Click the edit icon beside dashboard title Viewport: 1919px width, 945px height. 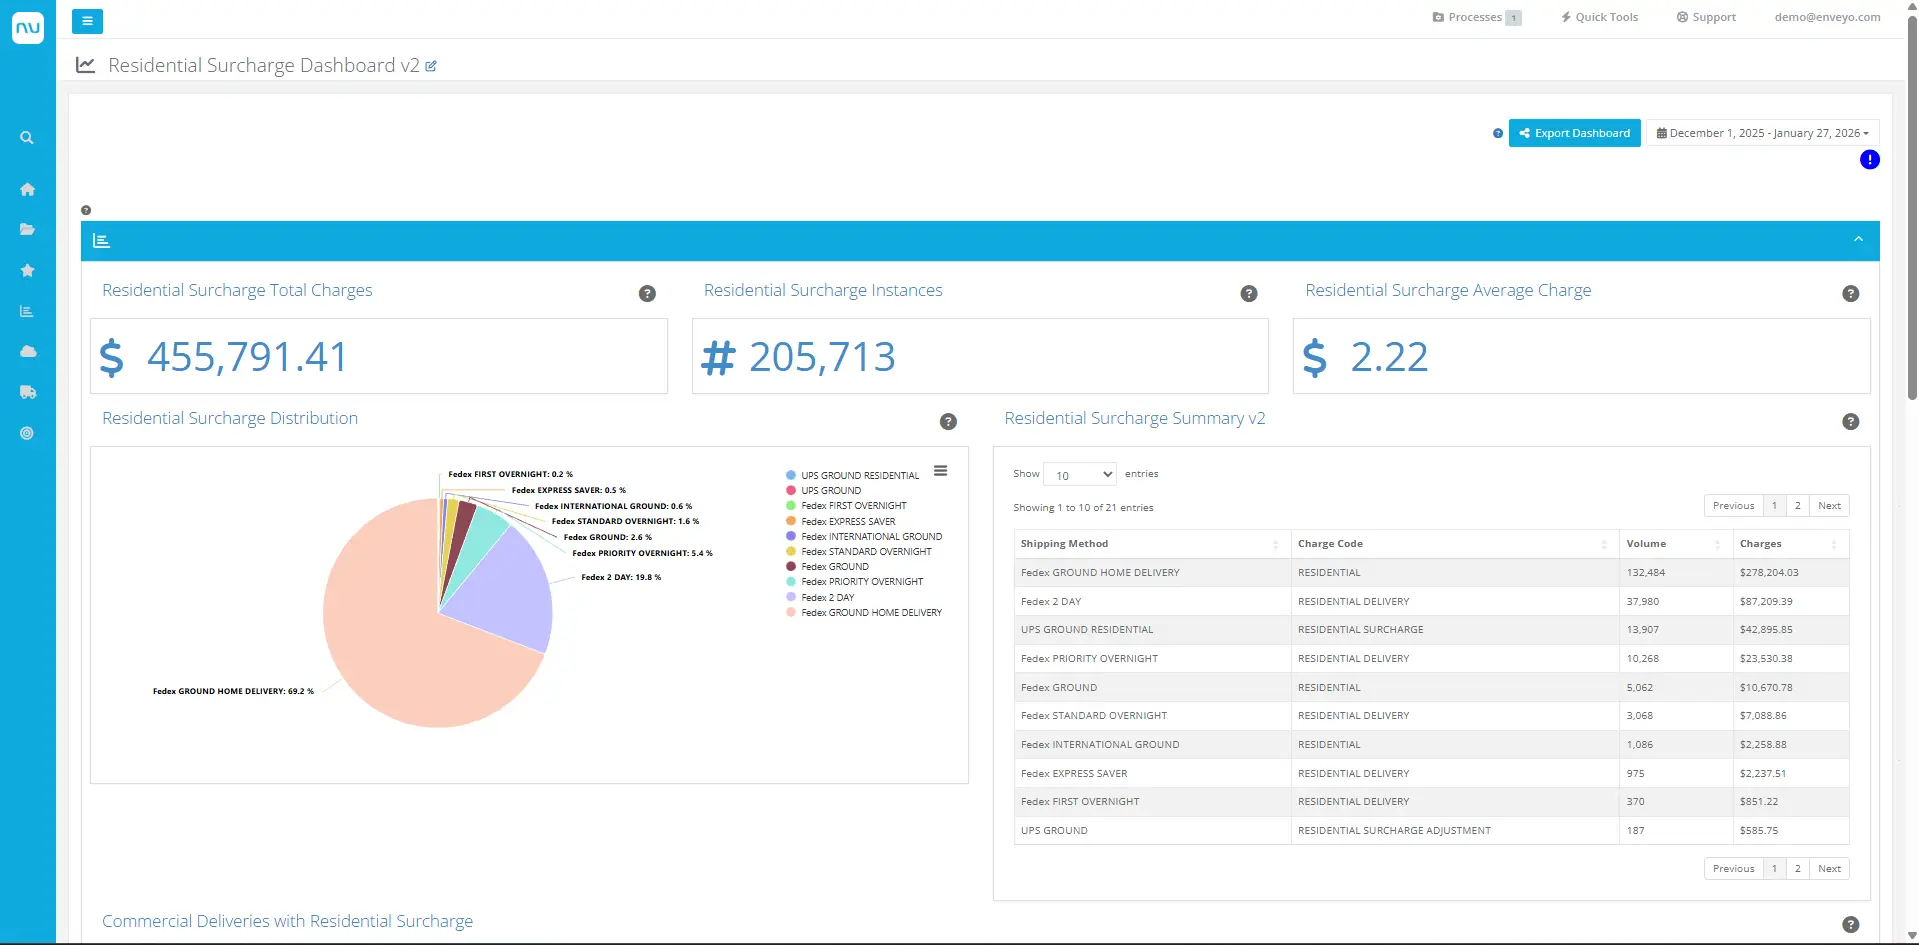(x=431, y=66)
